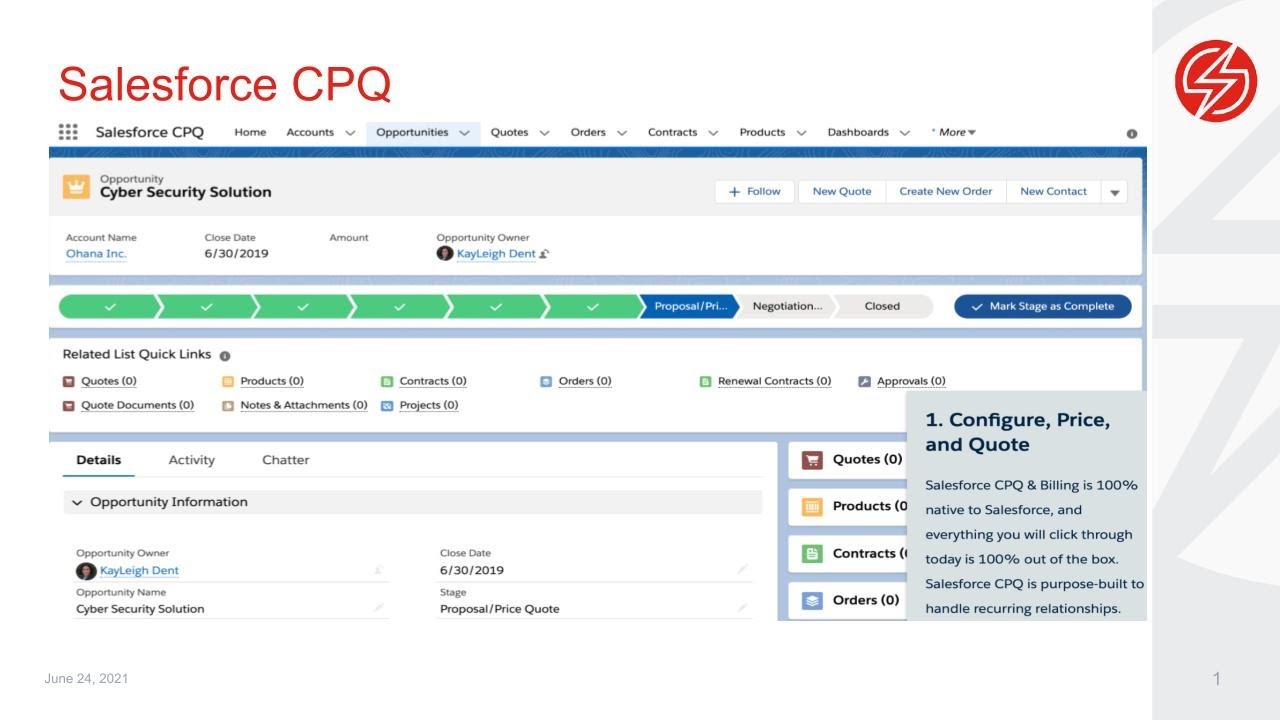Image resolution: width=1280 pixels, height=720 pixels.
Task: Open the Renewal Contracts (0) quick link
Action: (775, 381)
